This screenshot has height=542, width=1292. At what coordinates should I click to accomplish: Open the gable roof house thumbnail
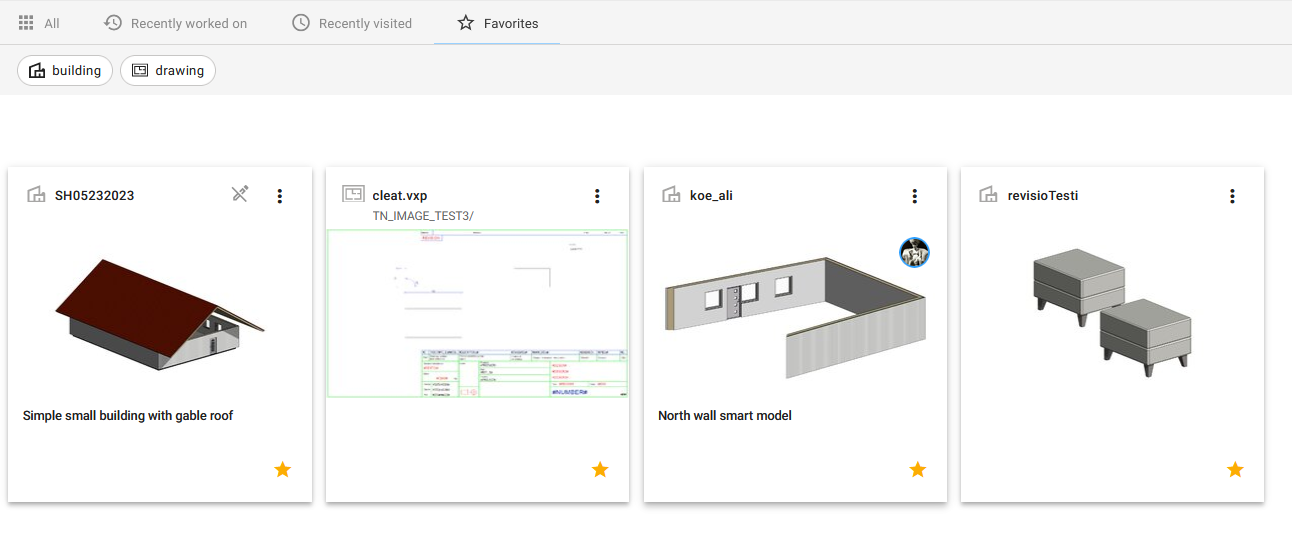pos(160,315)
